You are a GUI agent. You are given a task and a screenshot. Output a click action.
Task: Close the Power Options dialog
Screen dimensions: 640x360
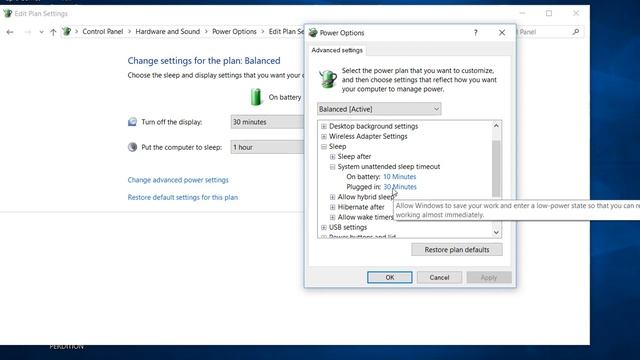[x=502, y=33]
